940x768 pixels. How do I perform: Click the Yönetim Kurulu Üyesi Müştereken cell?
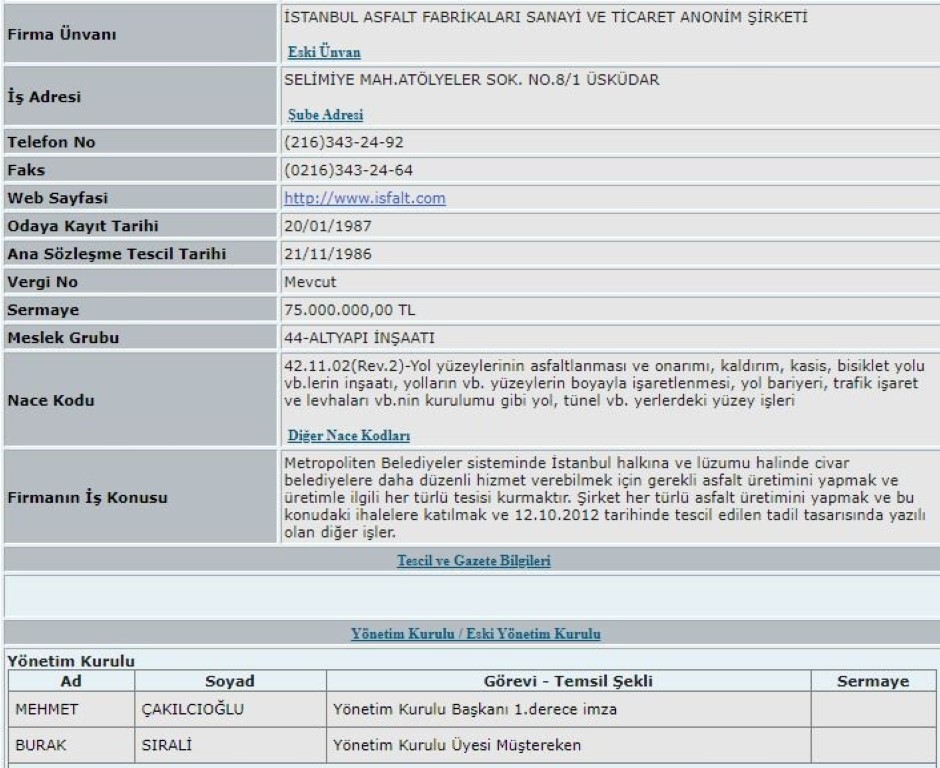click(x=441, y=745)
